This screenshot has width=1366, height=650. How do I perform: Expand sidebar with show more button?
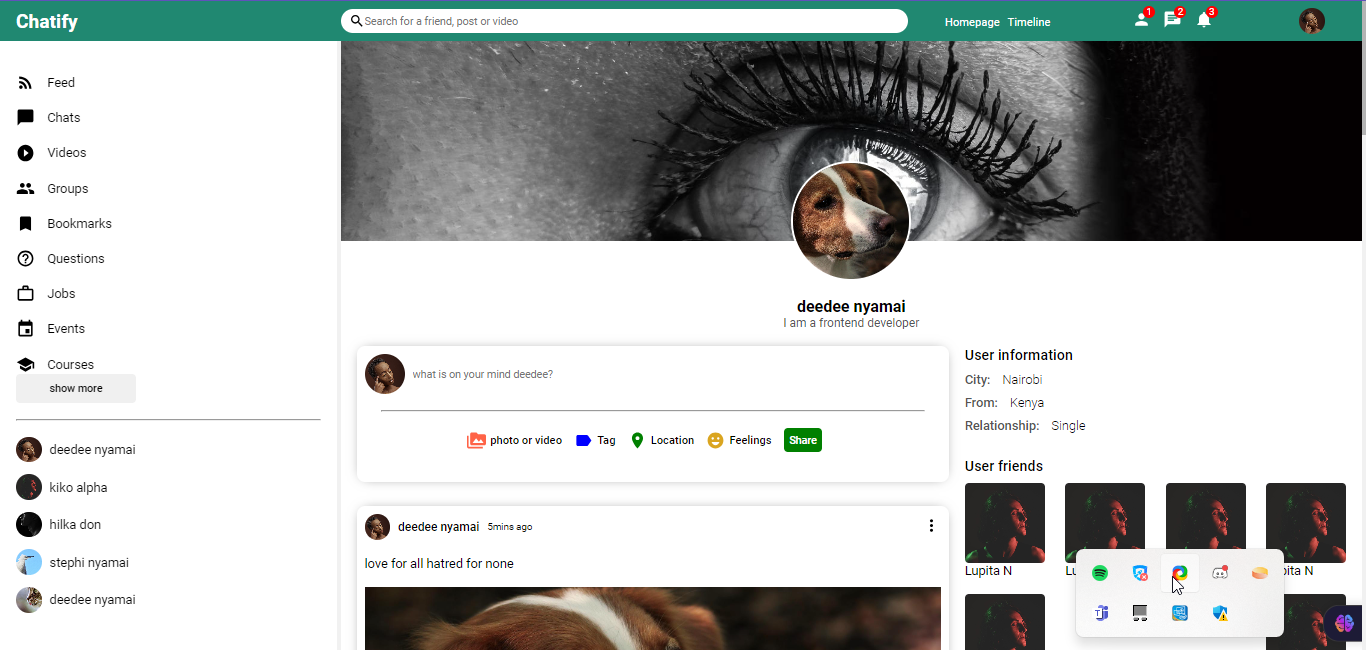(x=76, y=388)
